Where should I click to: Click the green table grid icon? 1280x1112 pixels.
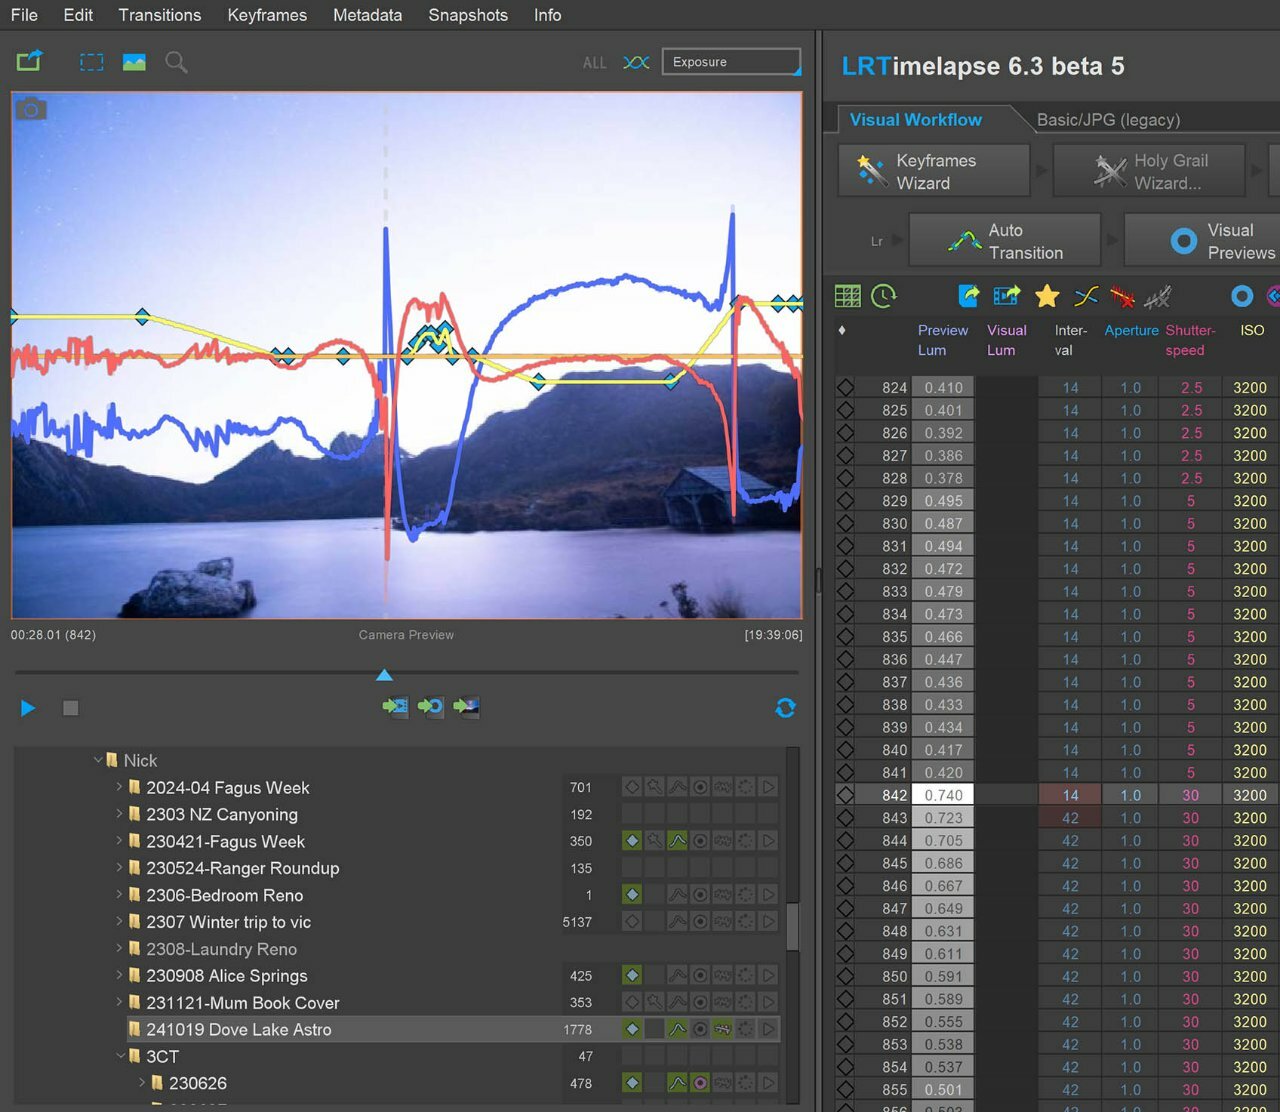847,296
